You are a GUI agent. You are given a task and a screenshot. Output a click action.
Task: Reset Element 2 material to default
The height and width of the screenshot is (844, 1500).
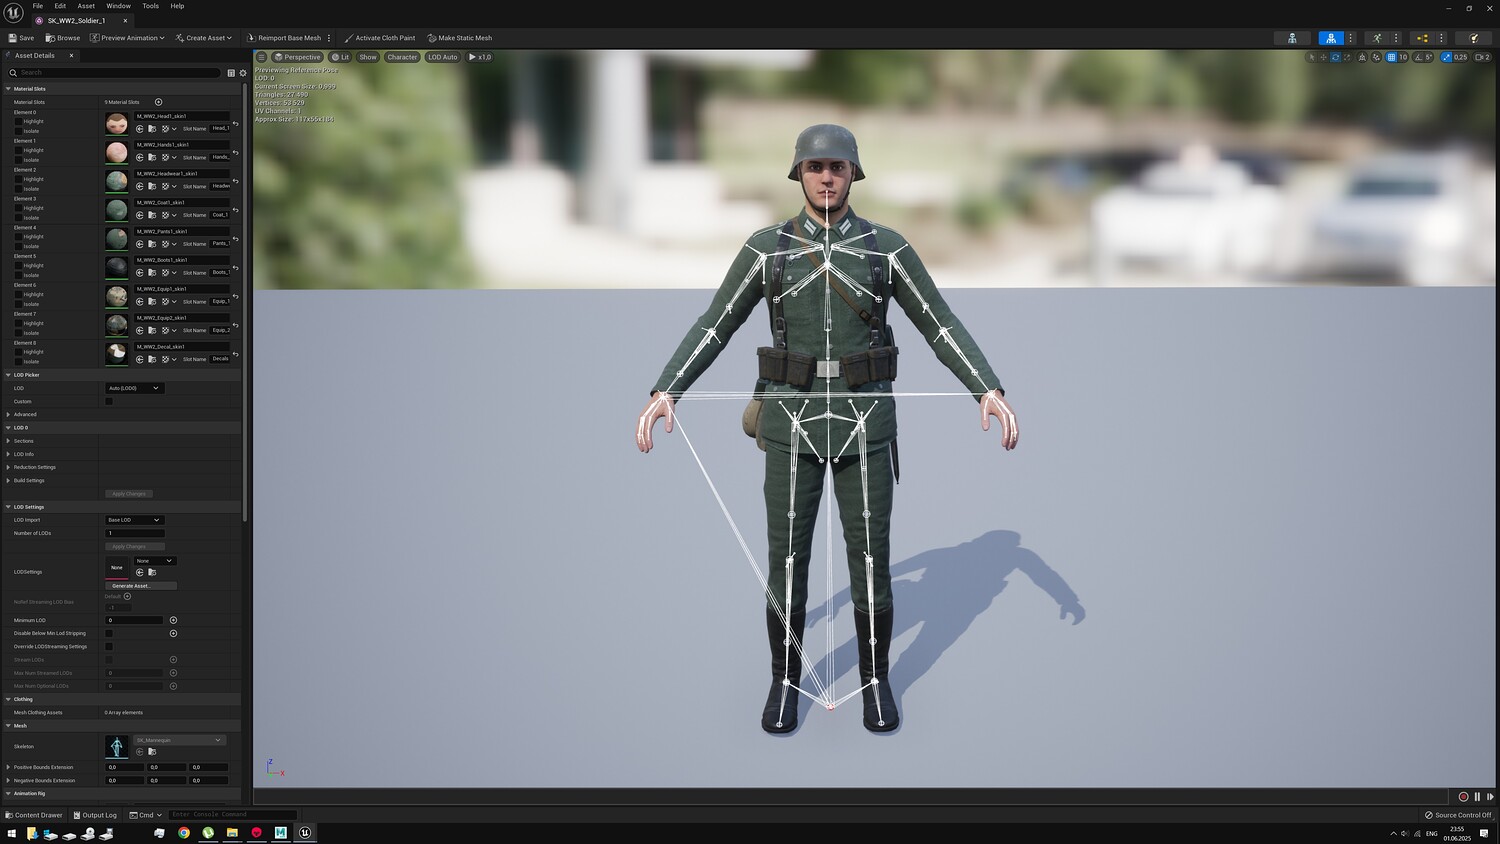pyautogui.click(x=236, y=182)
